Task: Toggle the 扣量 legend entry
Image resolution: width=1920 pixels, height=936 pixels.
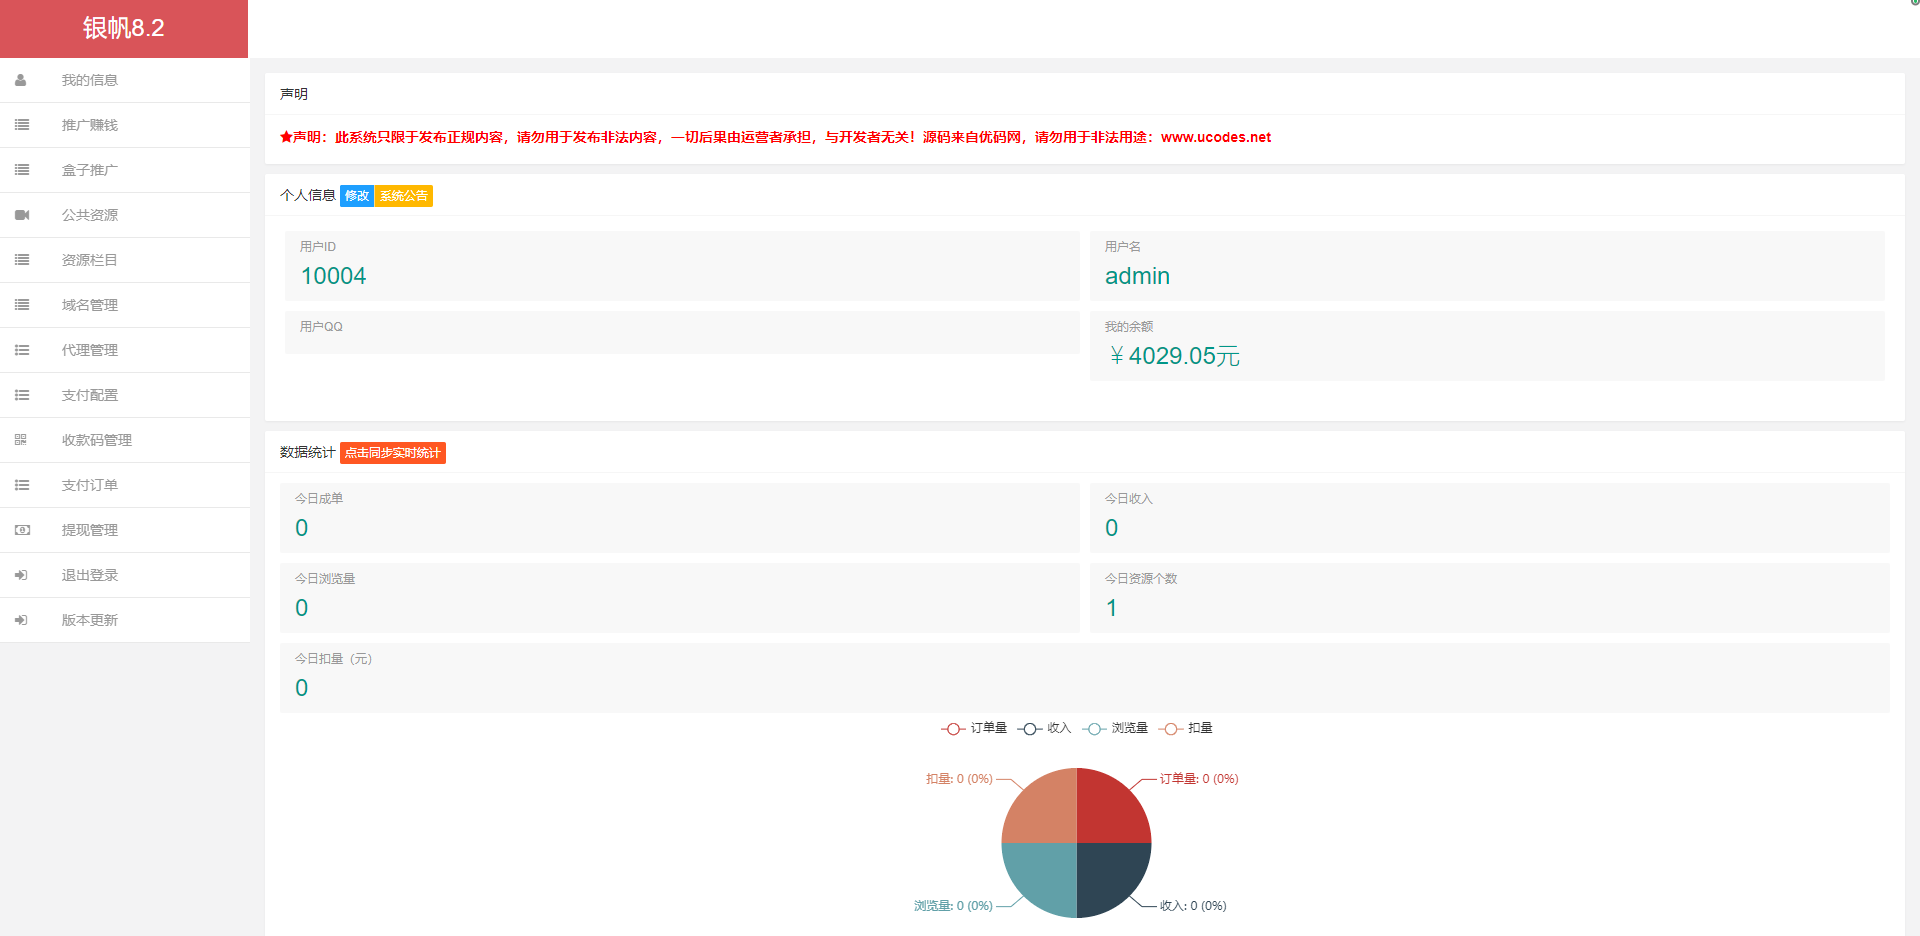Action: [1186, 728]
